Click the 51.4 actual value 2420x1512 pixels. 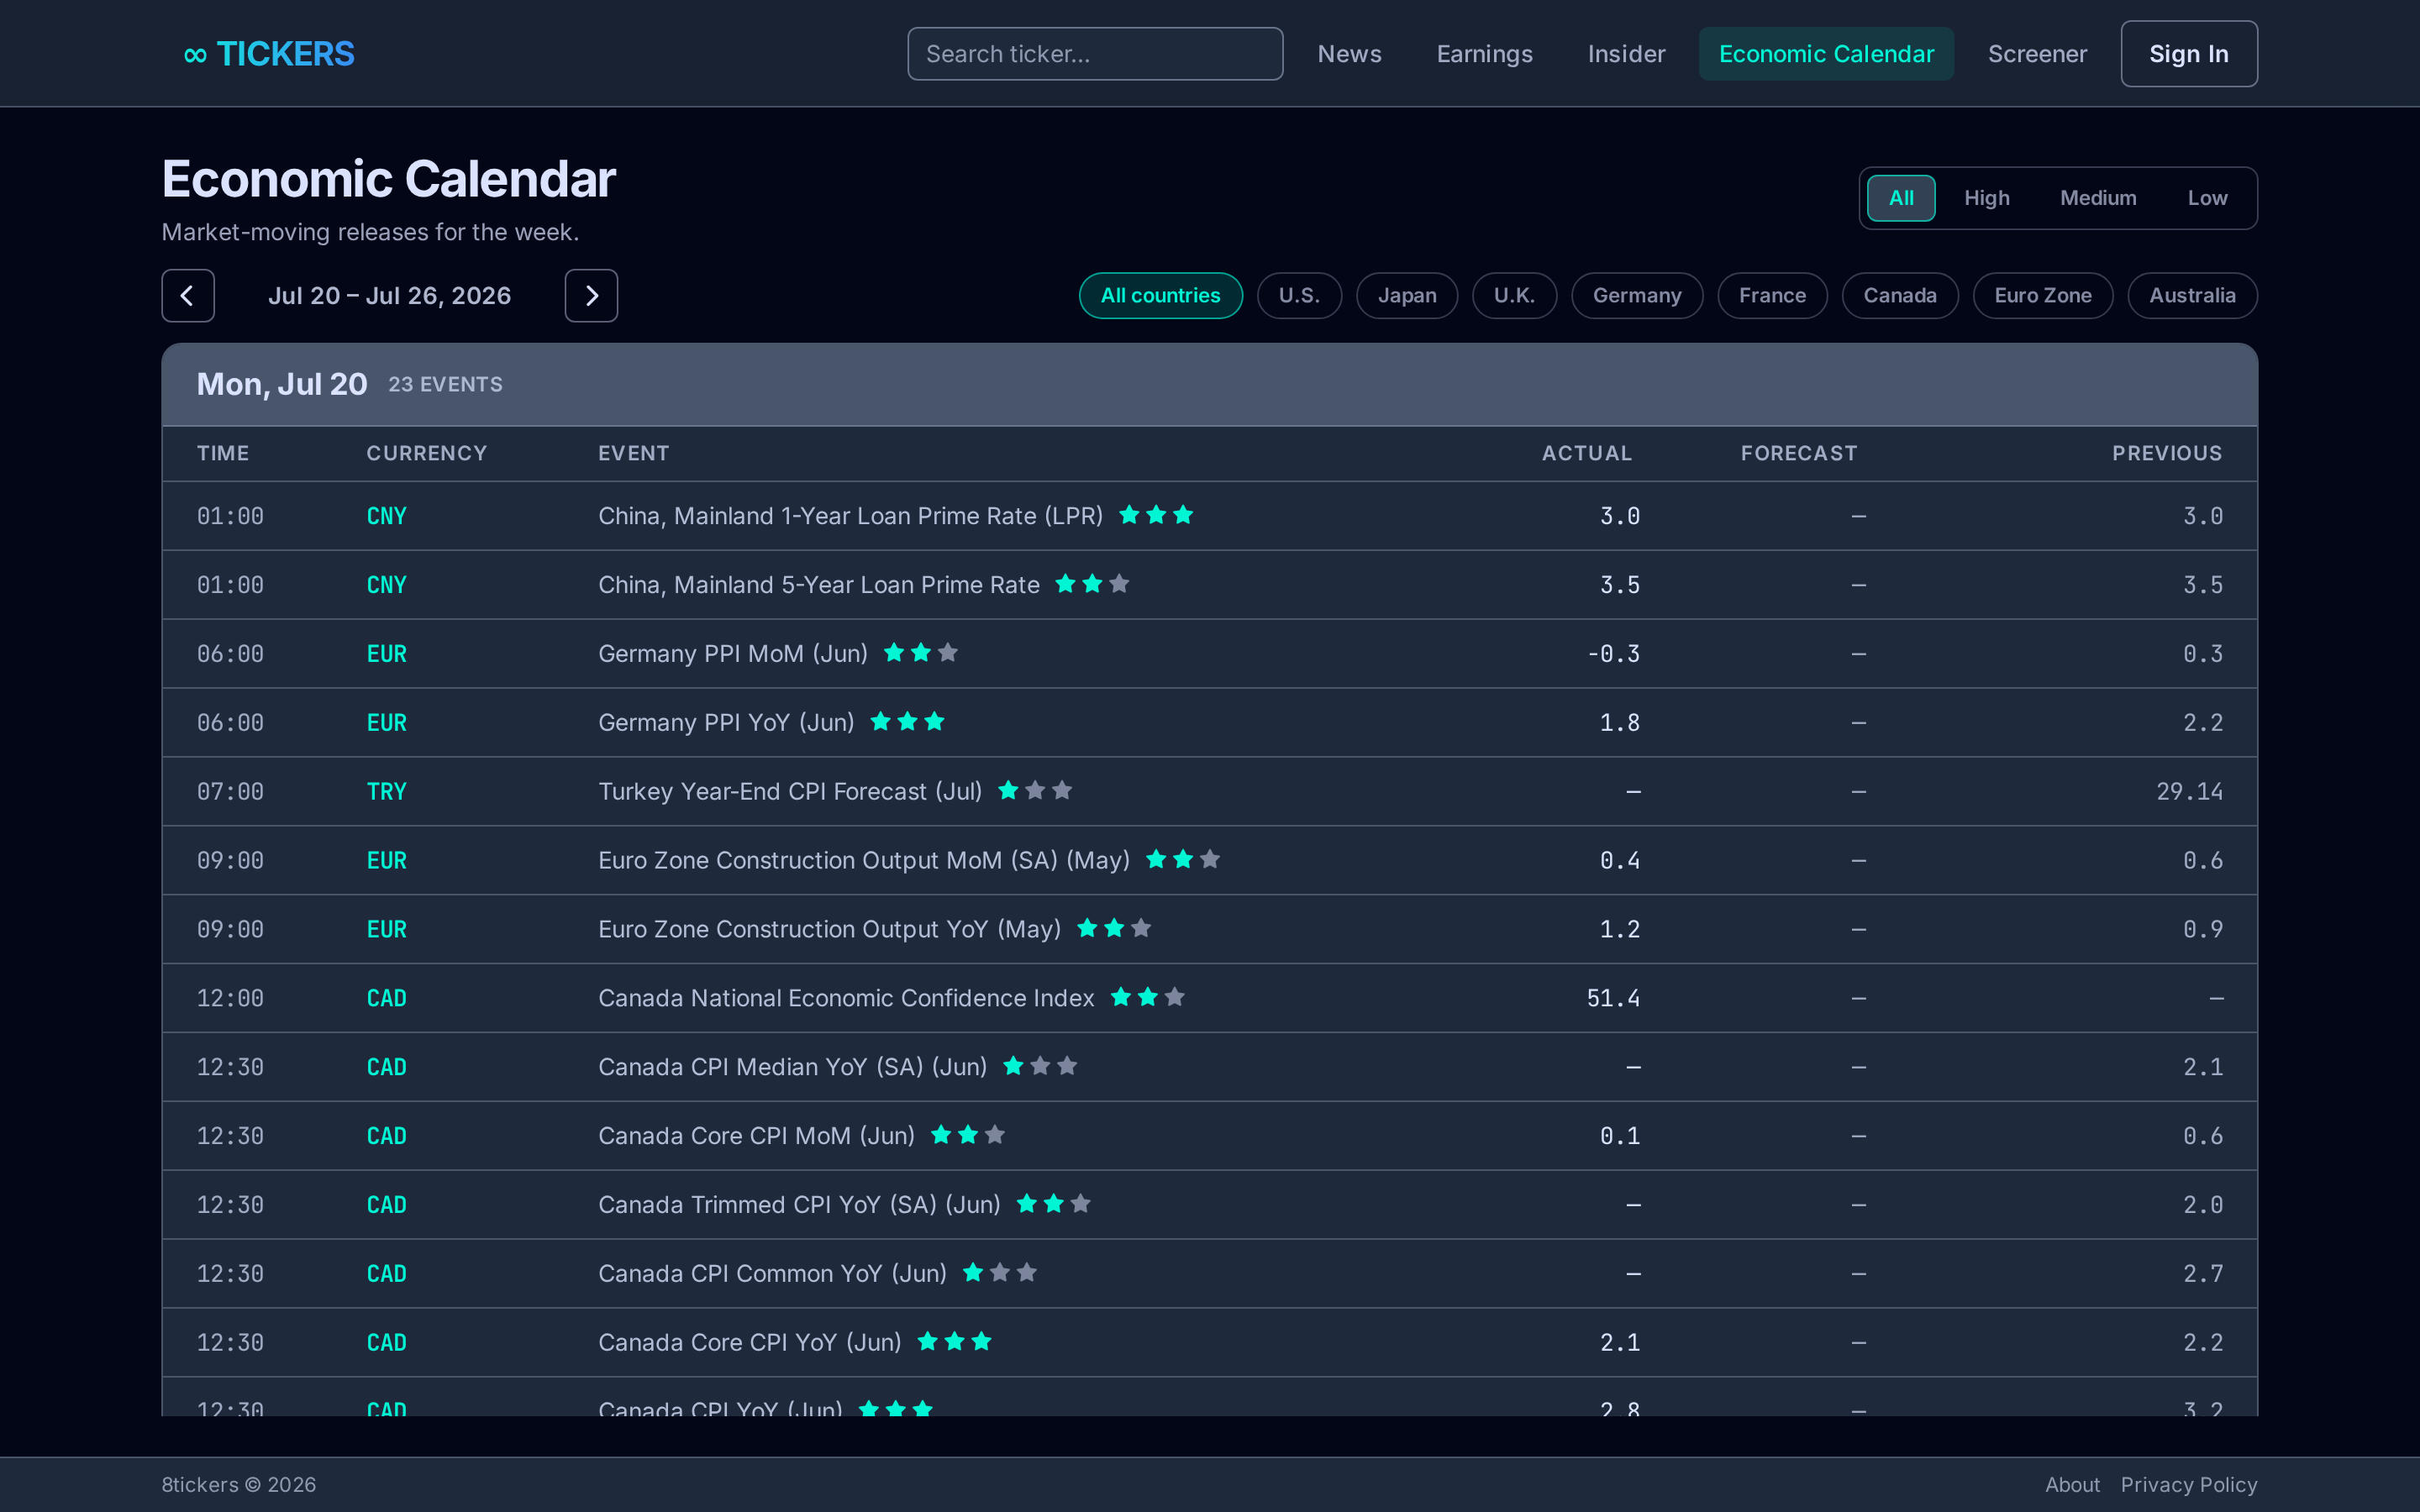(x=1613, y=998)
